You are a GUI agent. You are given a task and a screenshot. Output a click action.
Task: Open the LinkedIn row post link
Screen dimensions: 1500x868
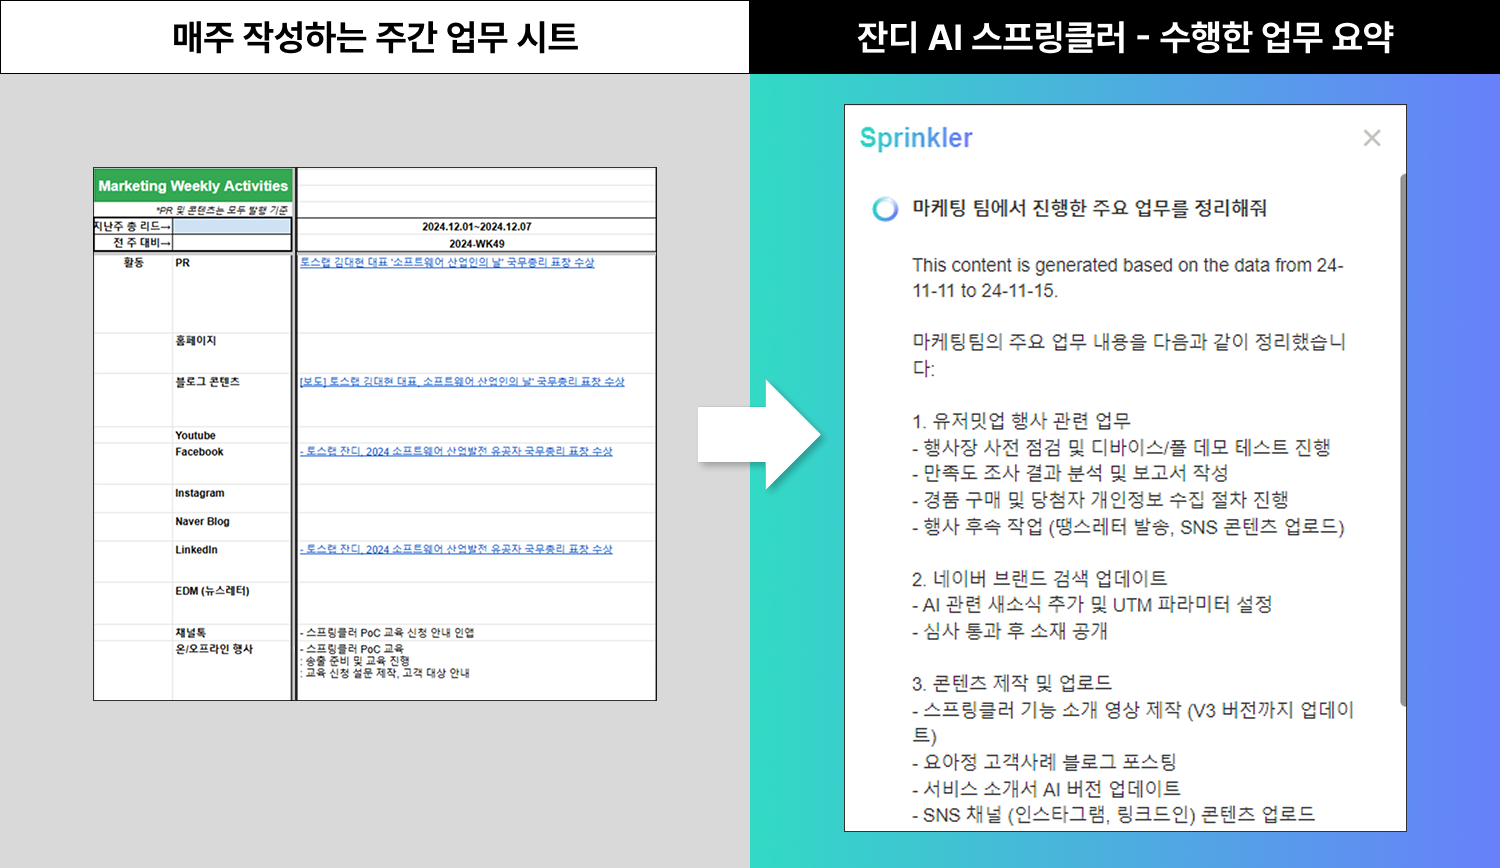[456, 550]
